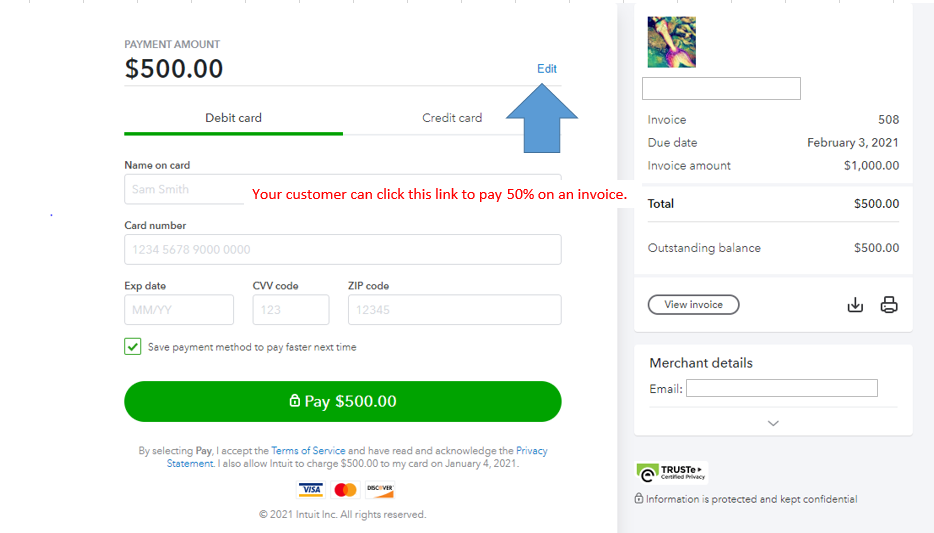This screenshot has height=533, width=934.
Task: Open the Privacy Statement link
Action: [x=190, y=463]
